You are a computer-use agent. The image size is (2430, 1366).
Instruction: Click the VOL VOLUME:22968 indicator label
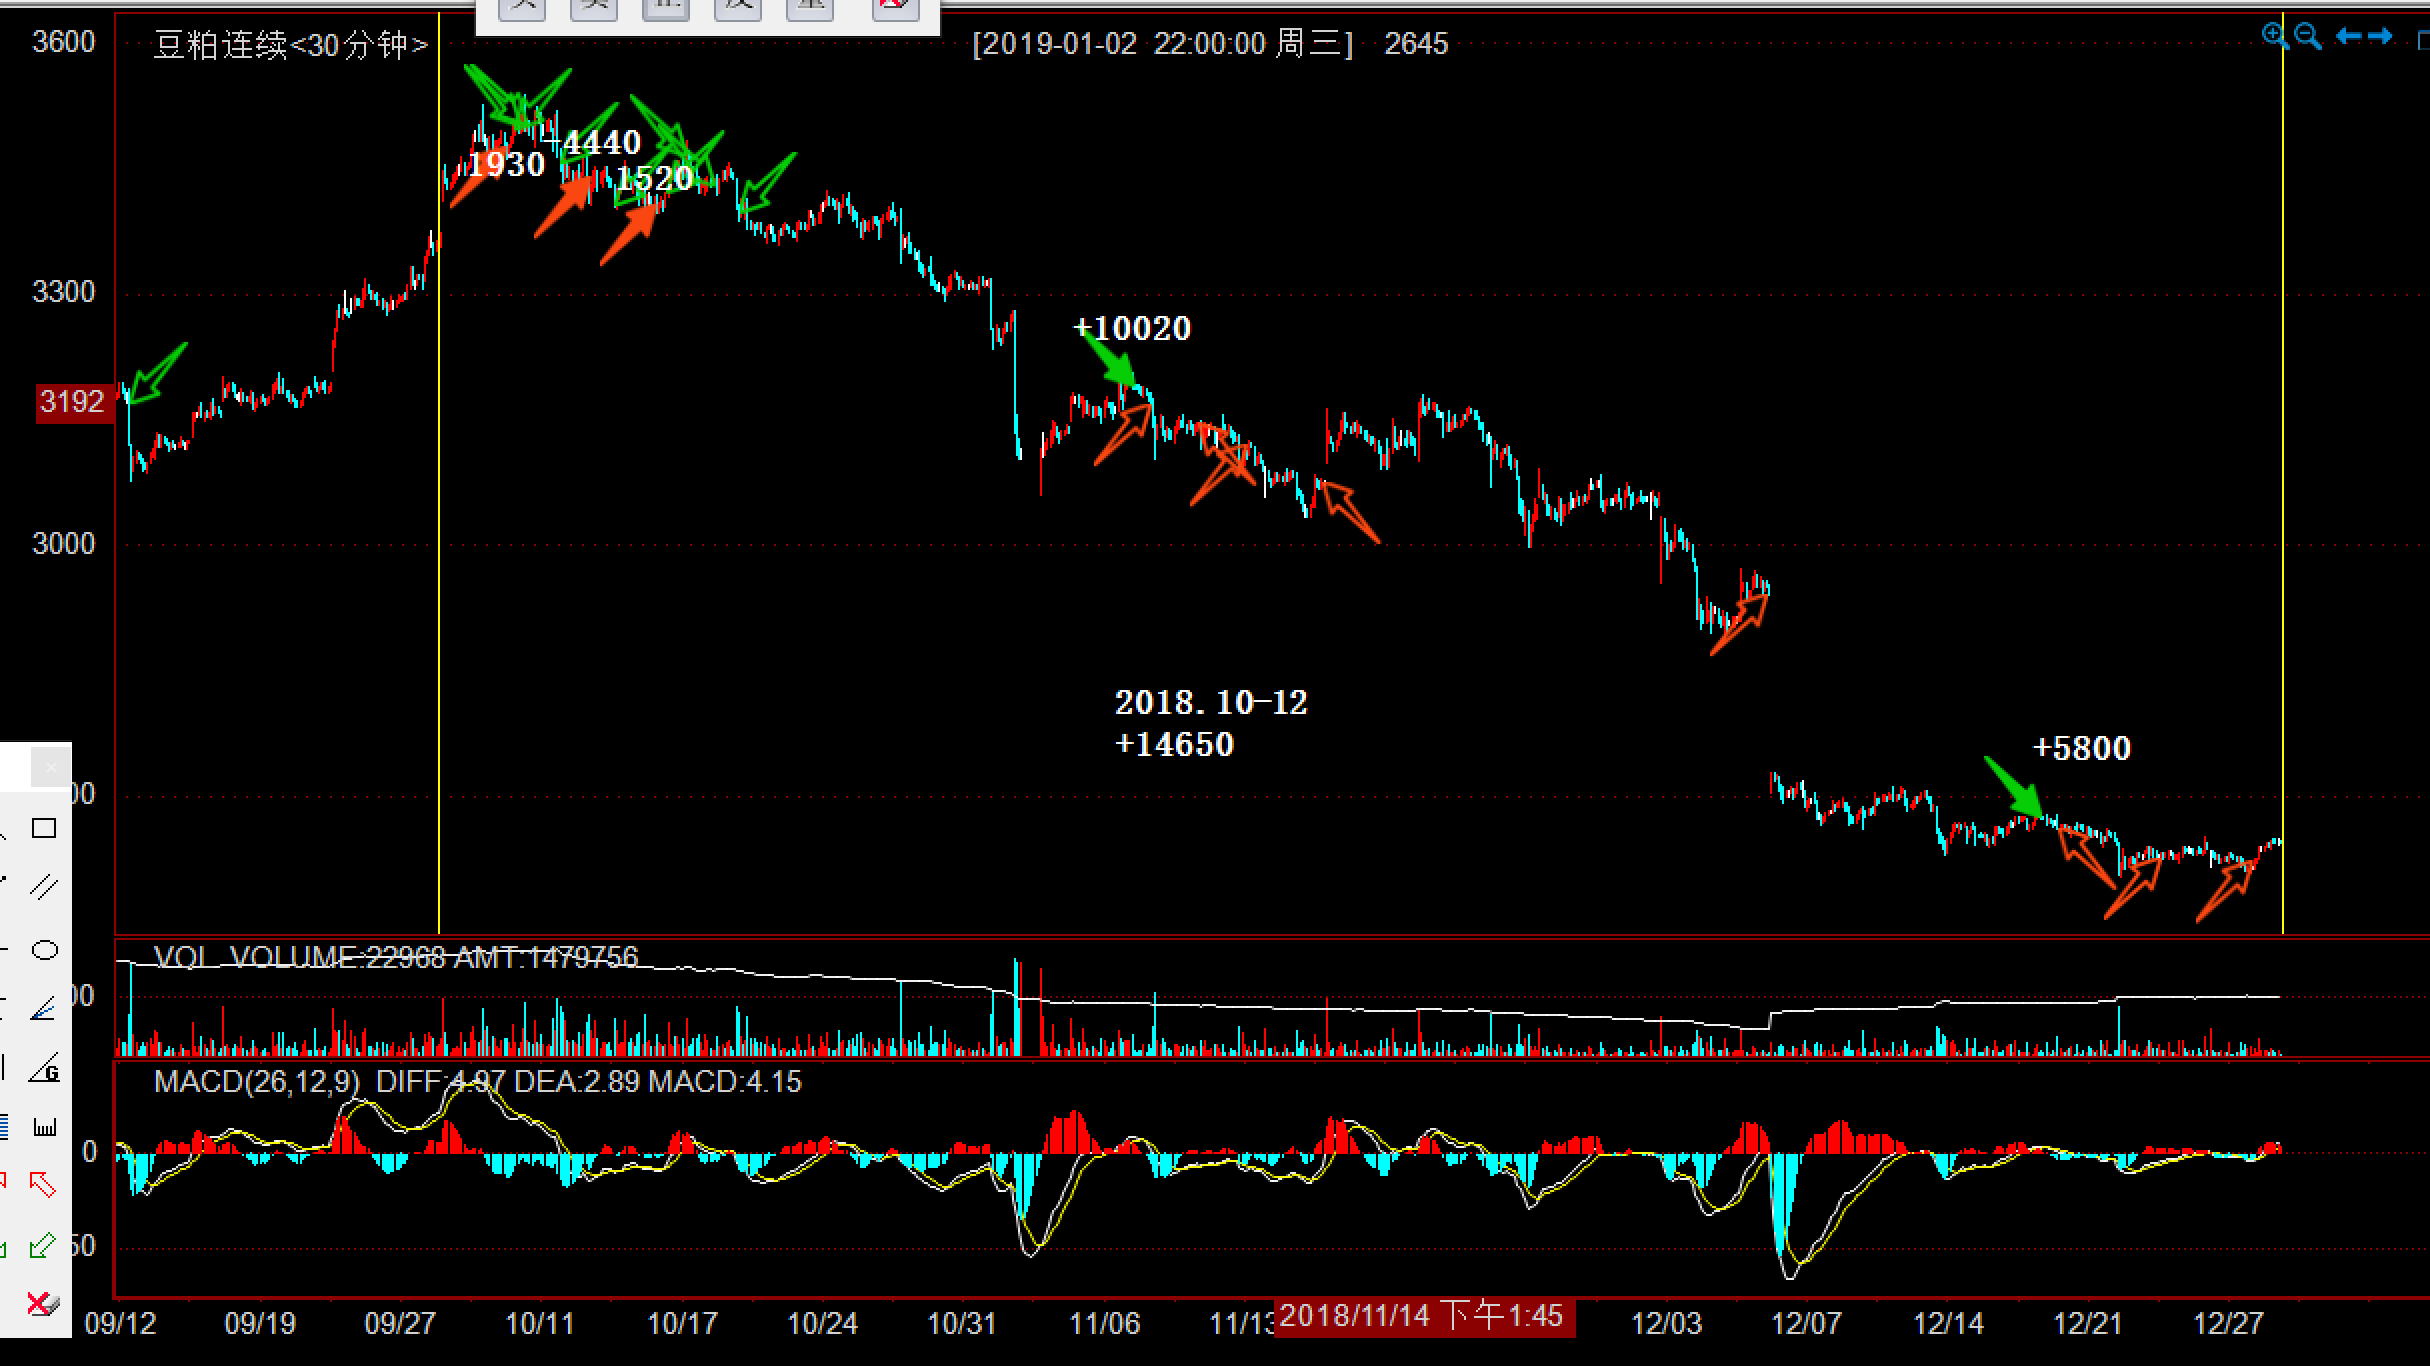[x=299, y=958]
